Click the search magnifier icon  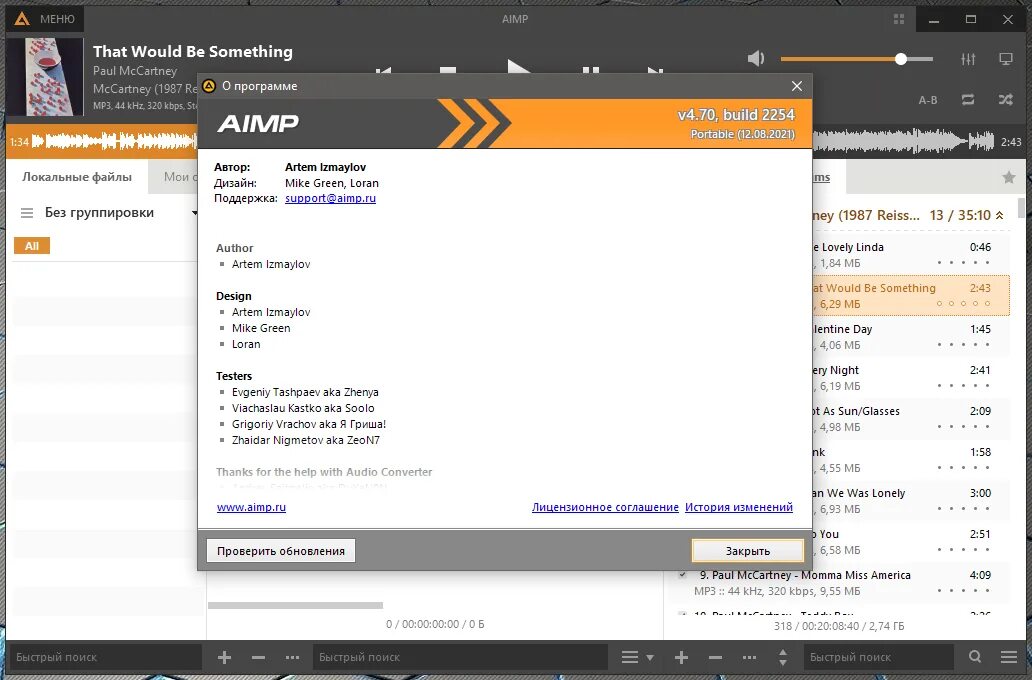coord(975,656)
